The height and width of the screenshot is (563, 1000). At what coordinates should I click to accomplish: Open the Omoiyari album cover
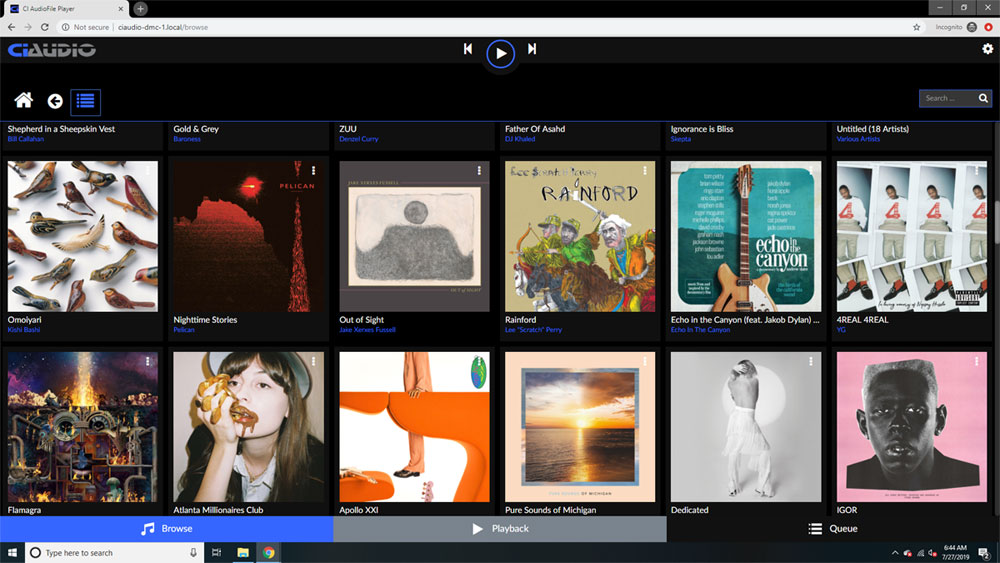click(83, 236)
